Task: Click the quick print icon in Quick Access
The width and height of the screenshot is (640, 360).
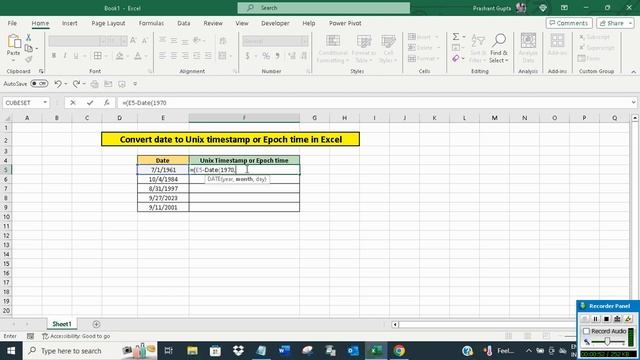Action: (94, 84)
